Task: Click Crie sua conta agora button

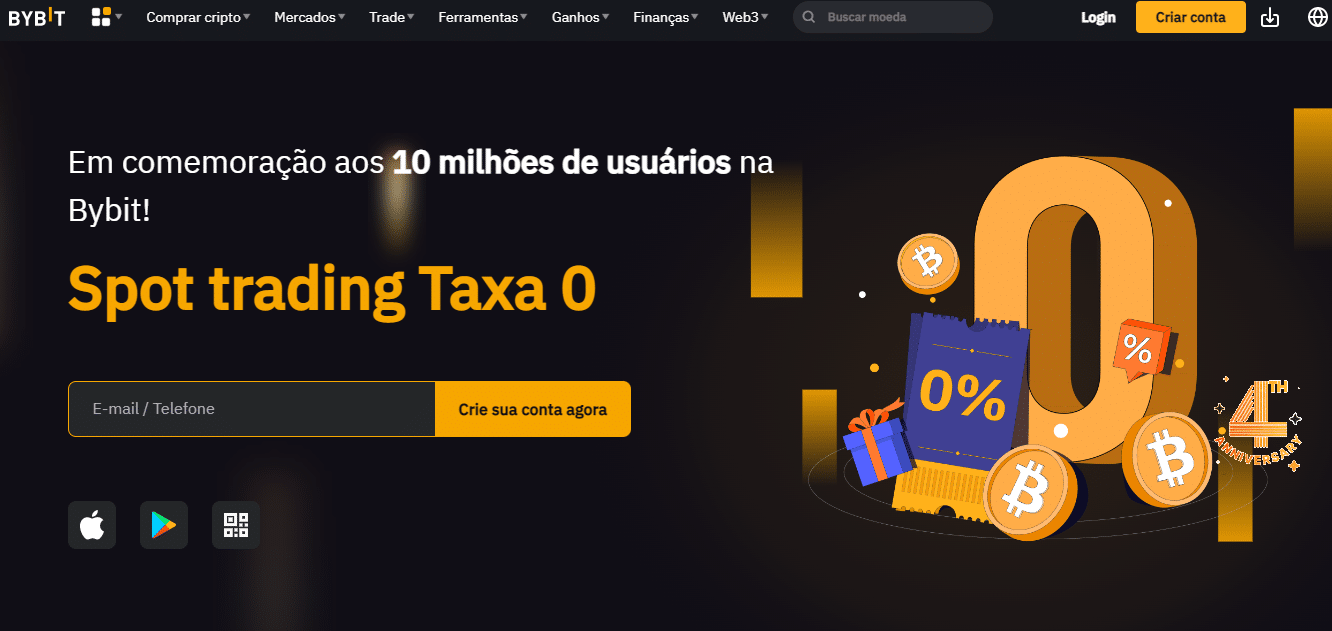Action: (x=533, y=409)
